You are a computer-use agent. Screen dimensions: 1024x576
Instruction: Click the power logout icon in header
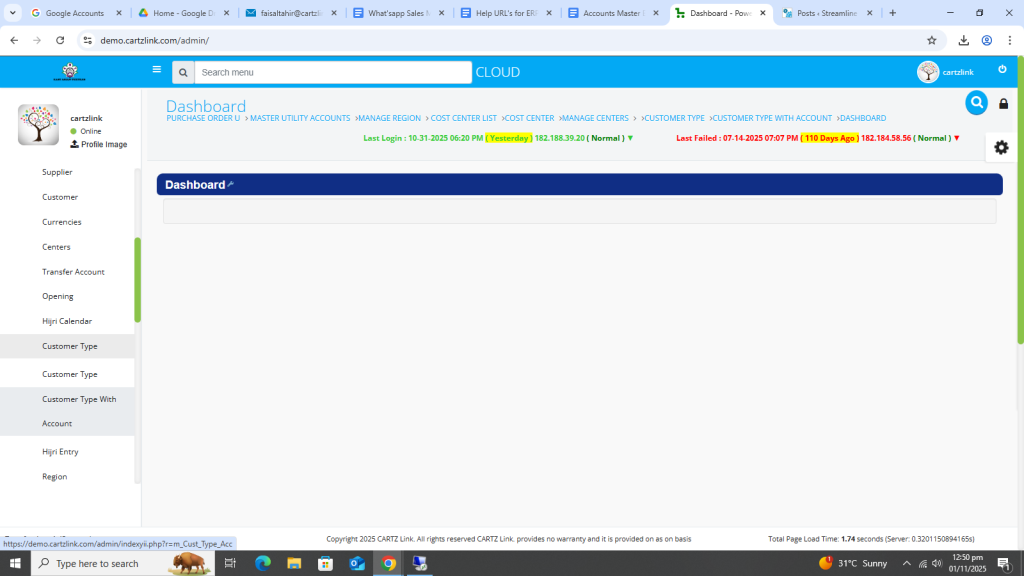tap(1002, 70)
